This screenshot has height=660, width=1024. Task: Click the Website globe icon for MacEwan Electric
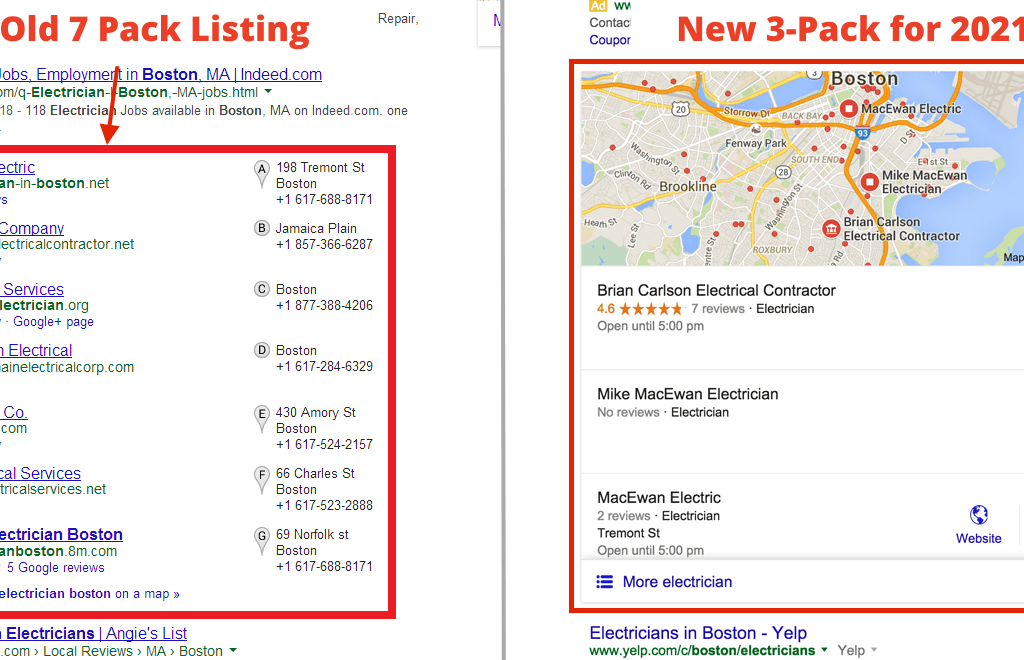[x=978, y=516]
